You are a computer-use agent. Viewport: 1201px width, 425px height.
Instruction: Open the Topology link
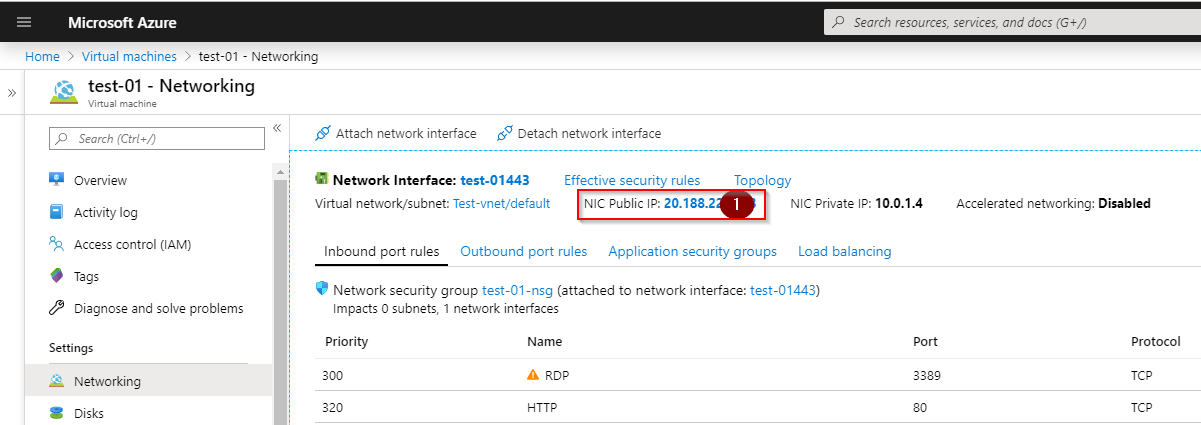pos(762,180)
